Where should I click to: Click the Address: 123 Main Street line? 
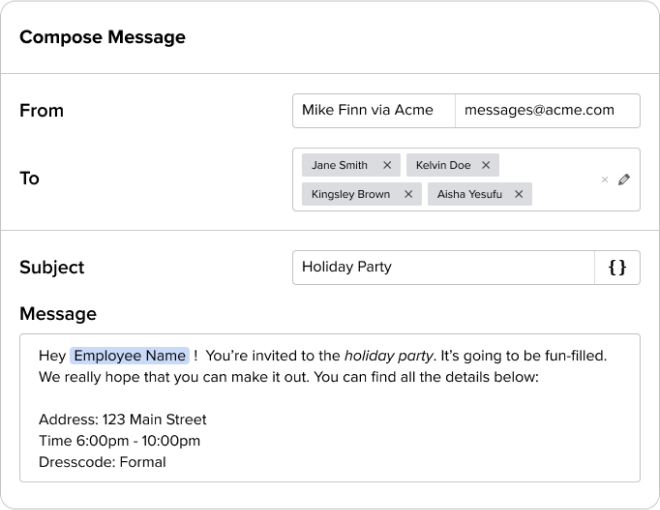[122, 419]
